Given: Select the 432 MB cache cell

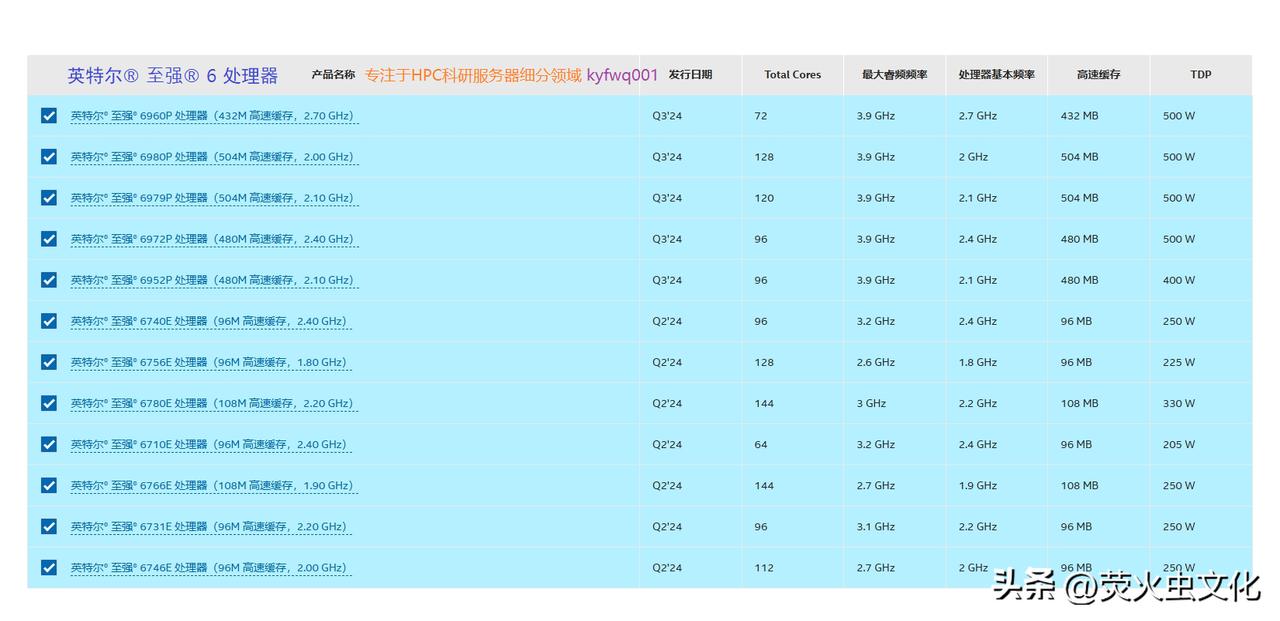Looking at the screenshot, I should tap(1079, 116).
